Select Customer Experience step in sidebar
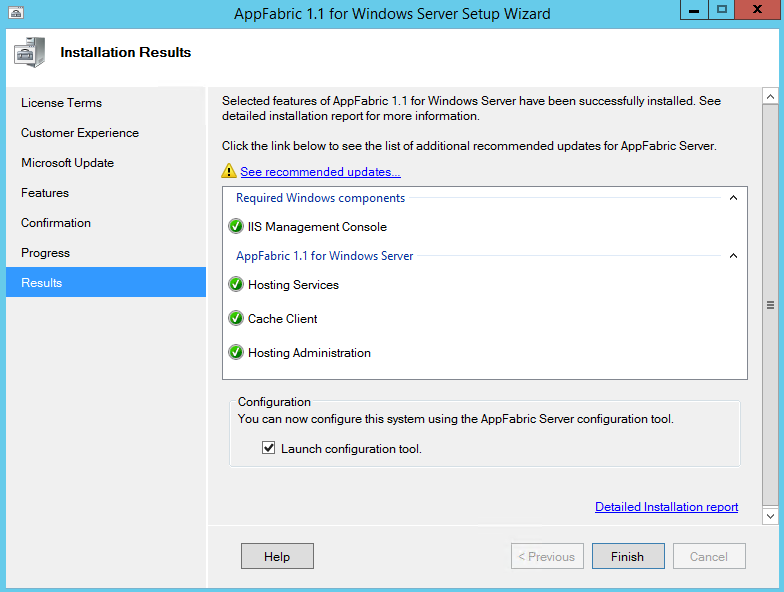Image resolution: width=784 pixels, height=592 pixels. (x=106, y=132)
